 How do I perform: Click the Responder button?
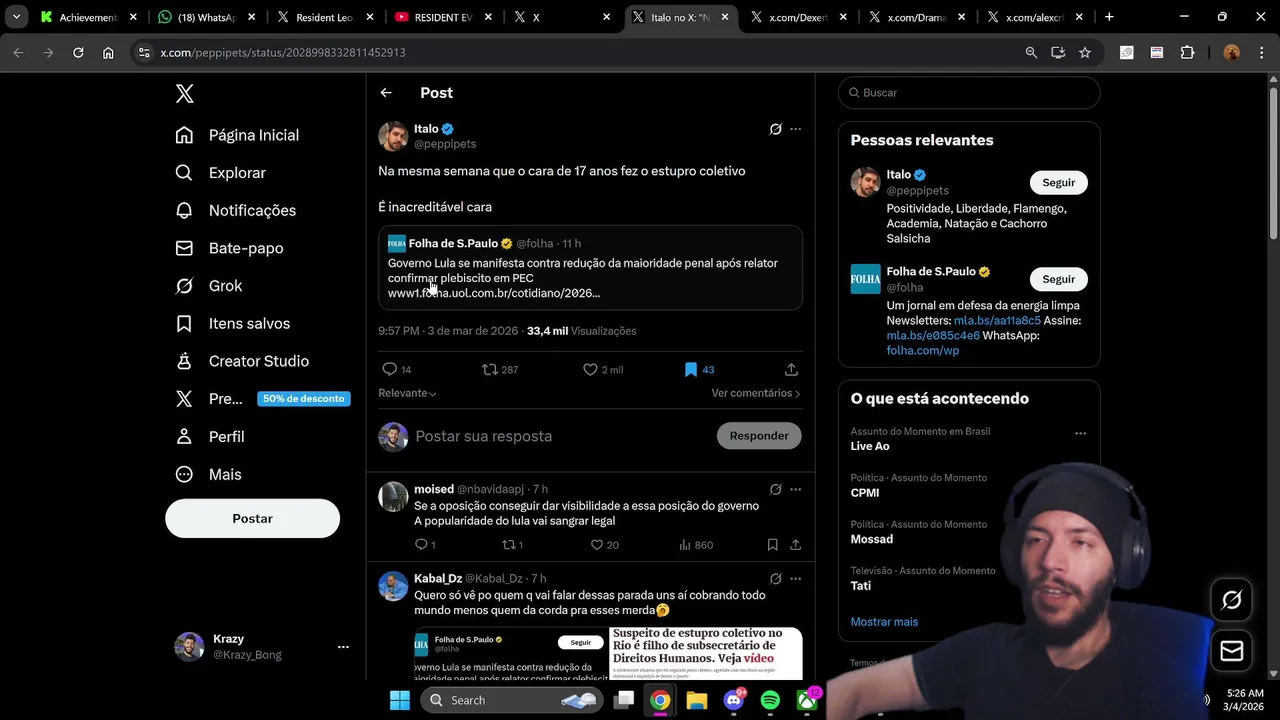coord(759,436)
